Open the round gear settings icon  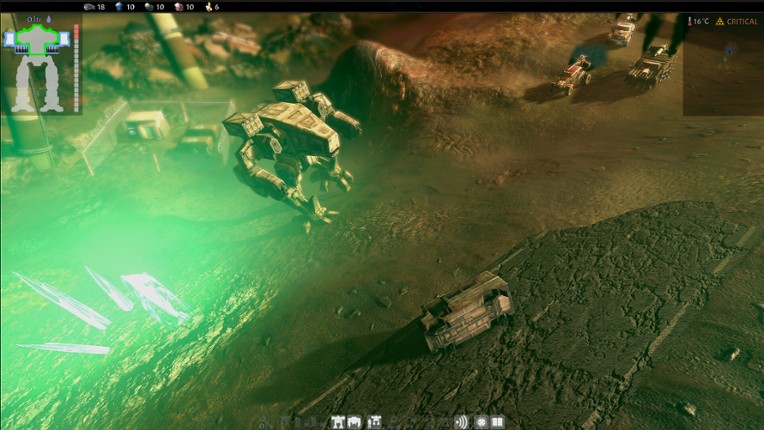(x=481, y=422)
